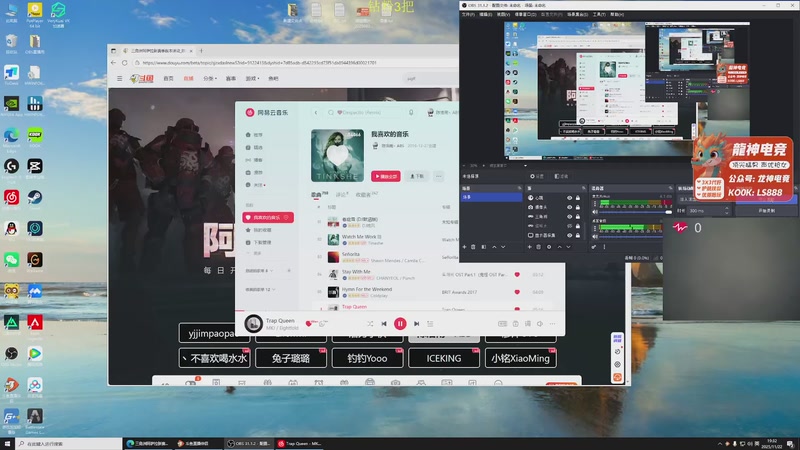Switch to the 评论 tab in NetEase playlist
800x450 pixels.
(342, 194)
